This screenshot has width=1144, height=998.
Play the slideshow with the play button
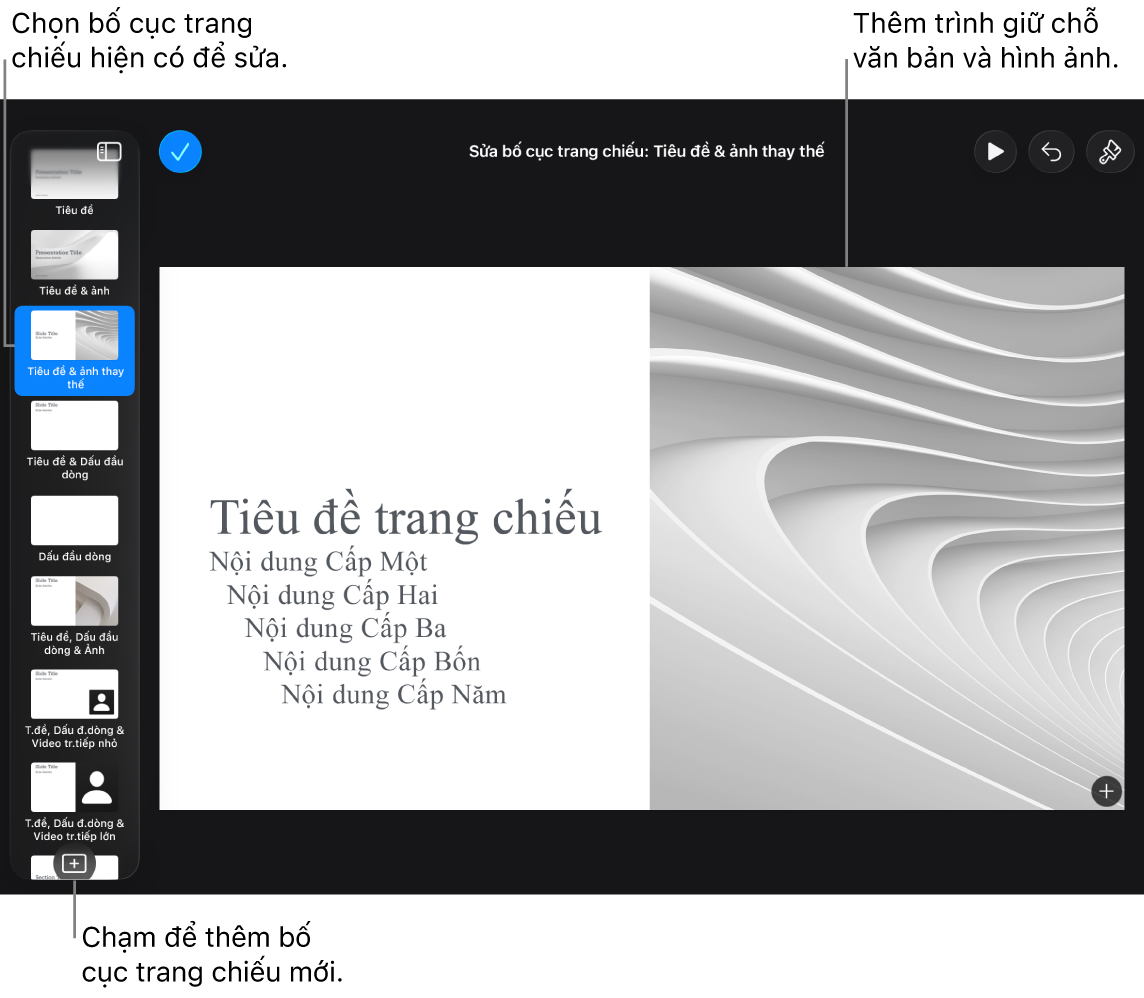tap(995, 152)
